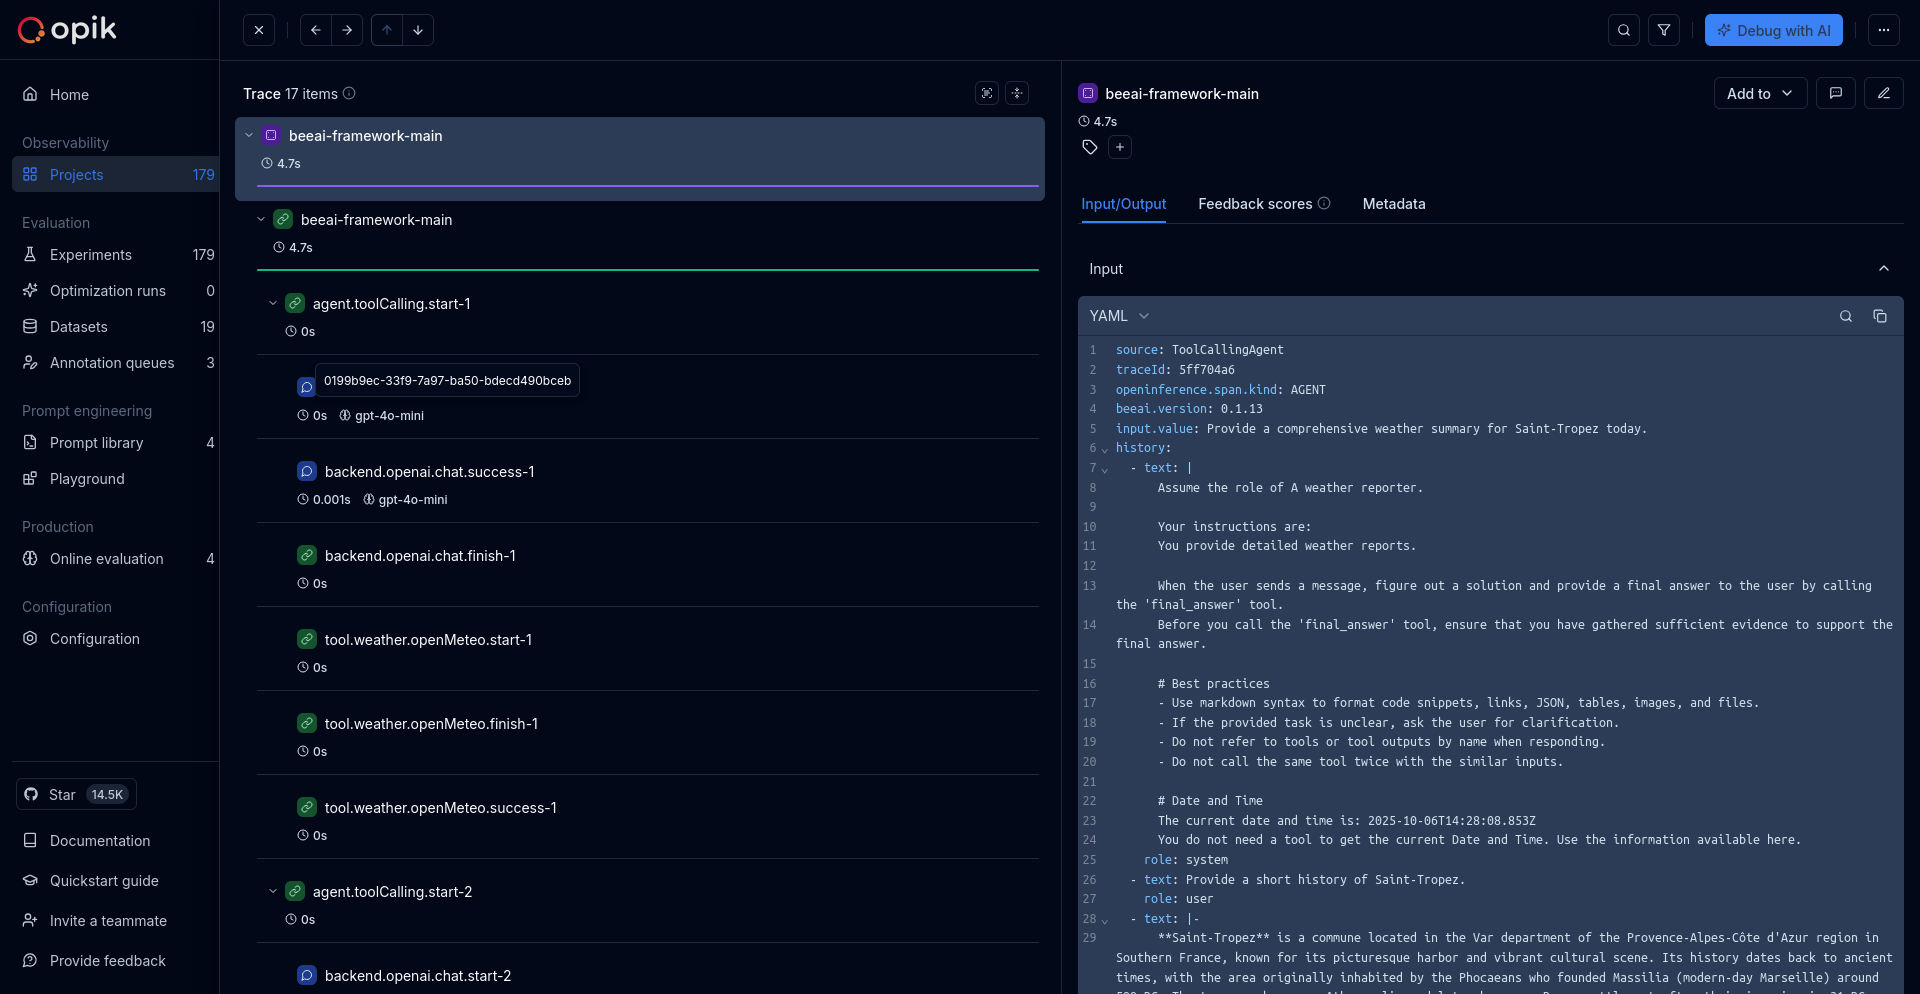Click the Debug with AI button
The image size is (1920, 994).
coord(1773,30)
